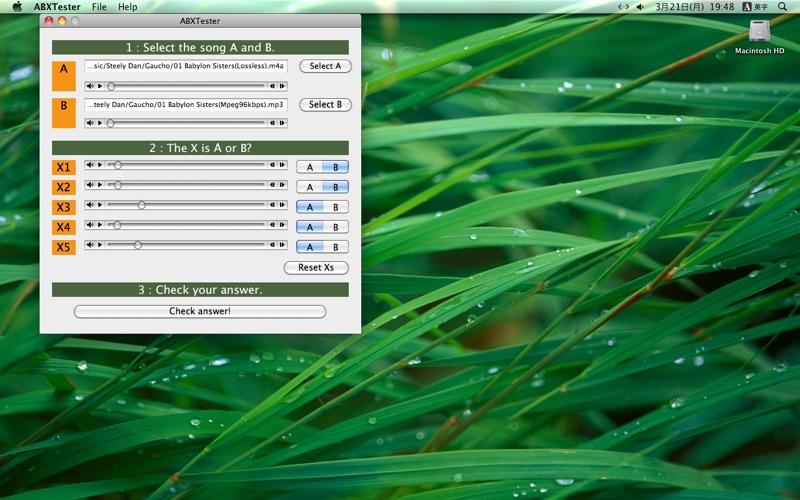Open the File menu

tap(99, 7)
